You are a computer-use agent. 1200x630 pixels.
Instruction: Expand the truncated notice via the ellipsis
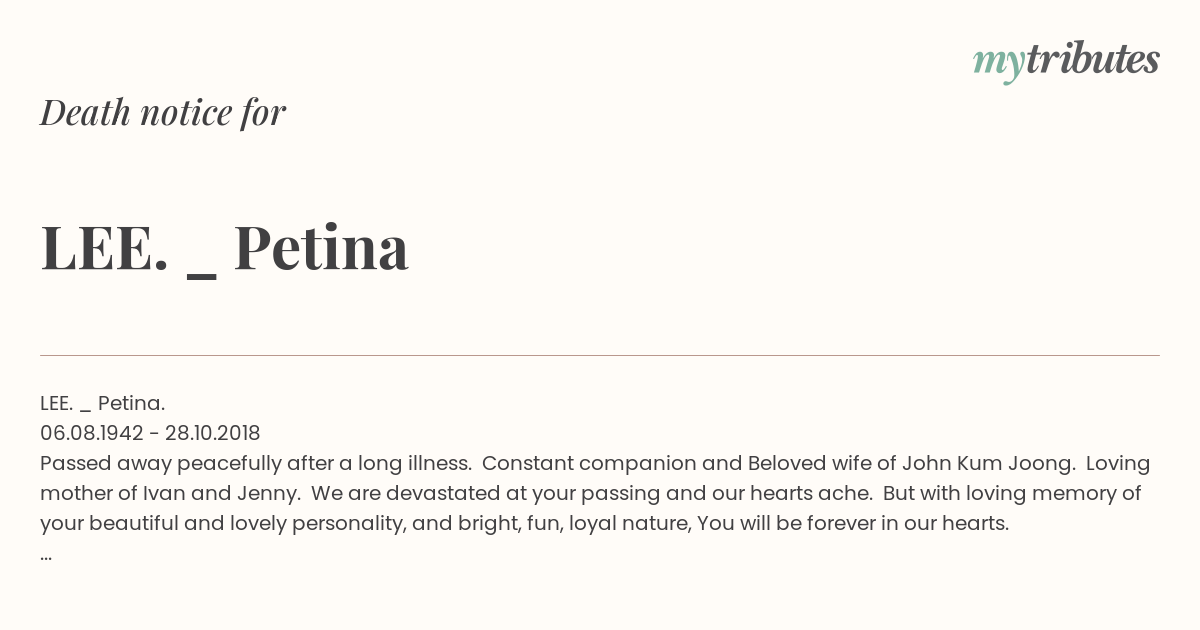46,555
